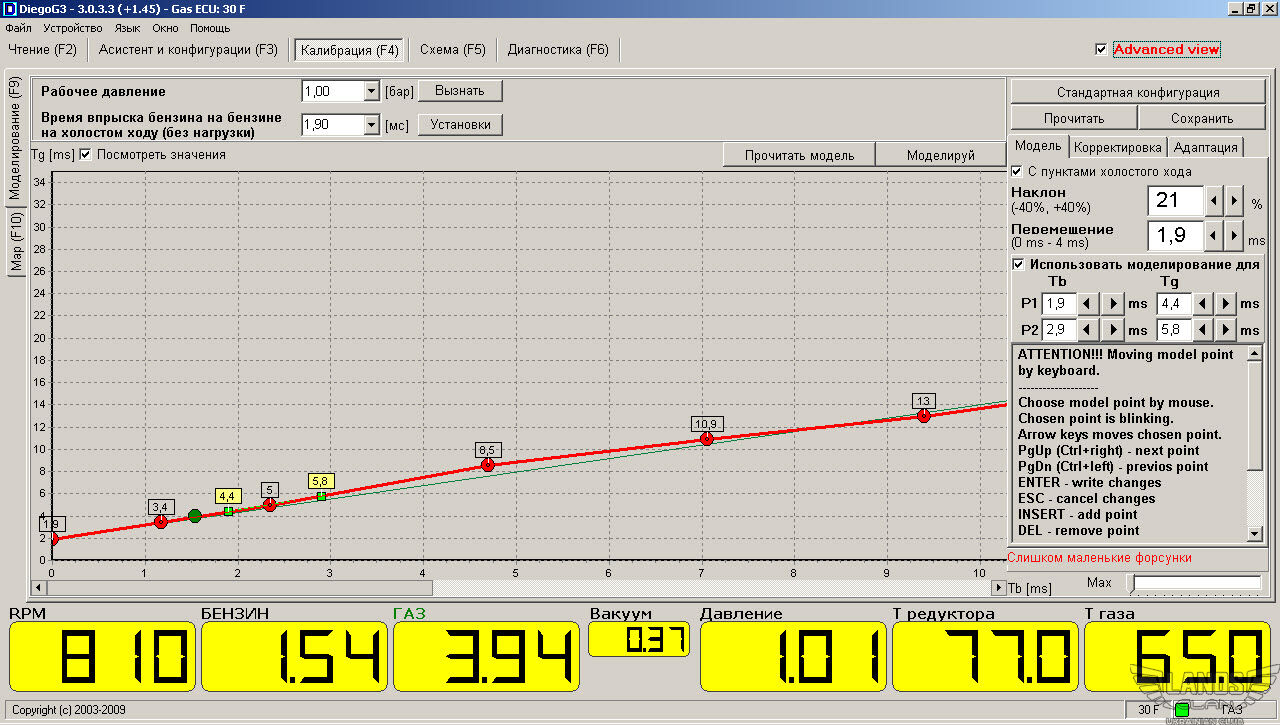Increase P1 Tg value with right arrow
Viewport: 1280px width, 725px height.
1226,303
